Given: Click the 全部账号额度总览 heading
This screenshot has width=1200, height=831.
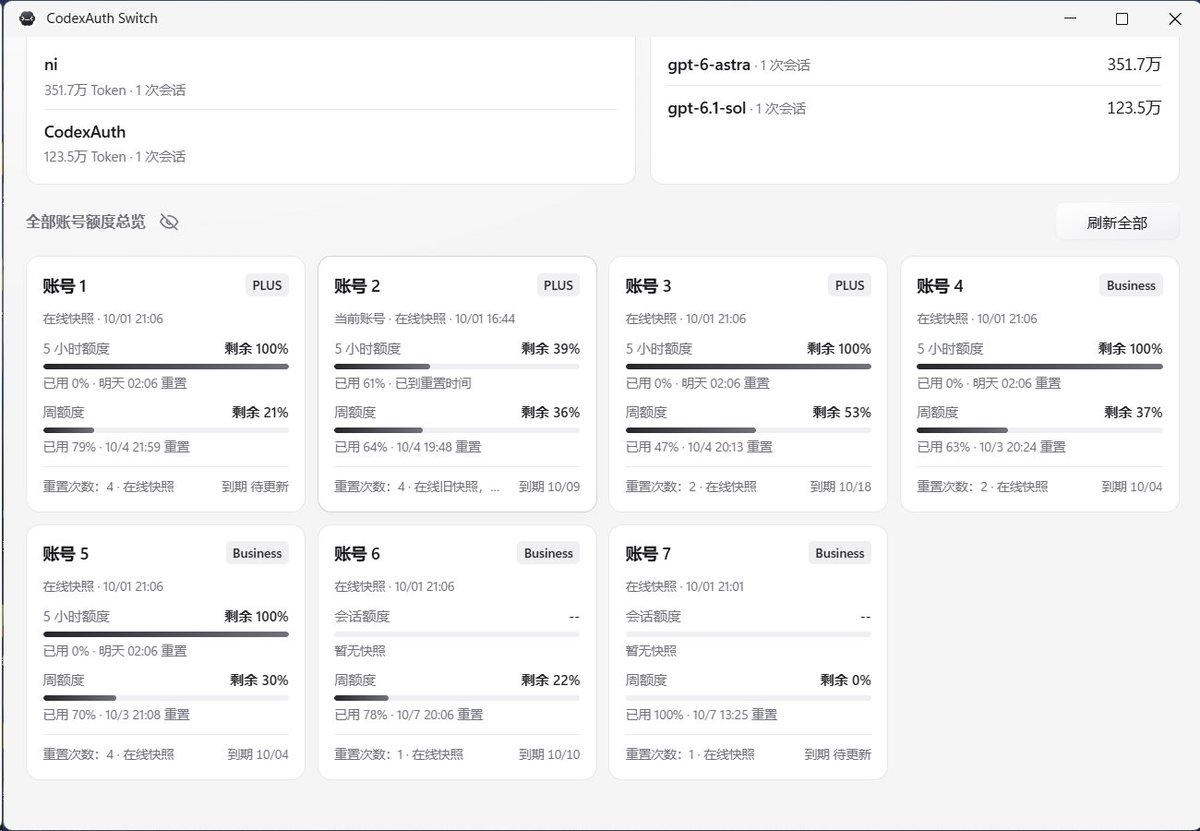Looking at the screenshot, I should (x=86, y=222).
